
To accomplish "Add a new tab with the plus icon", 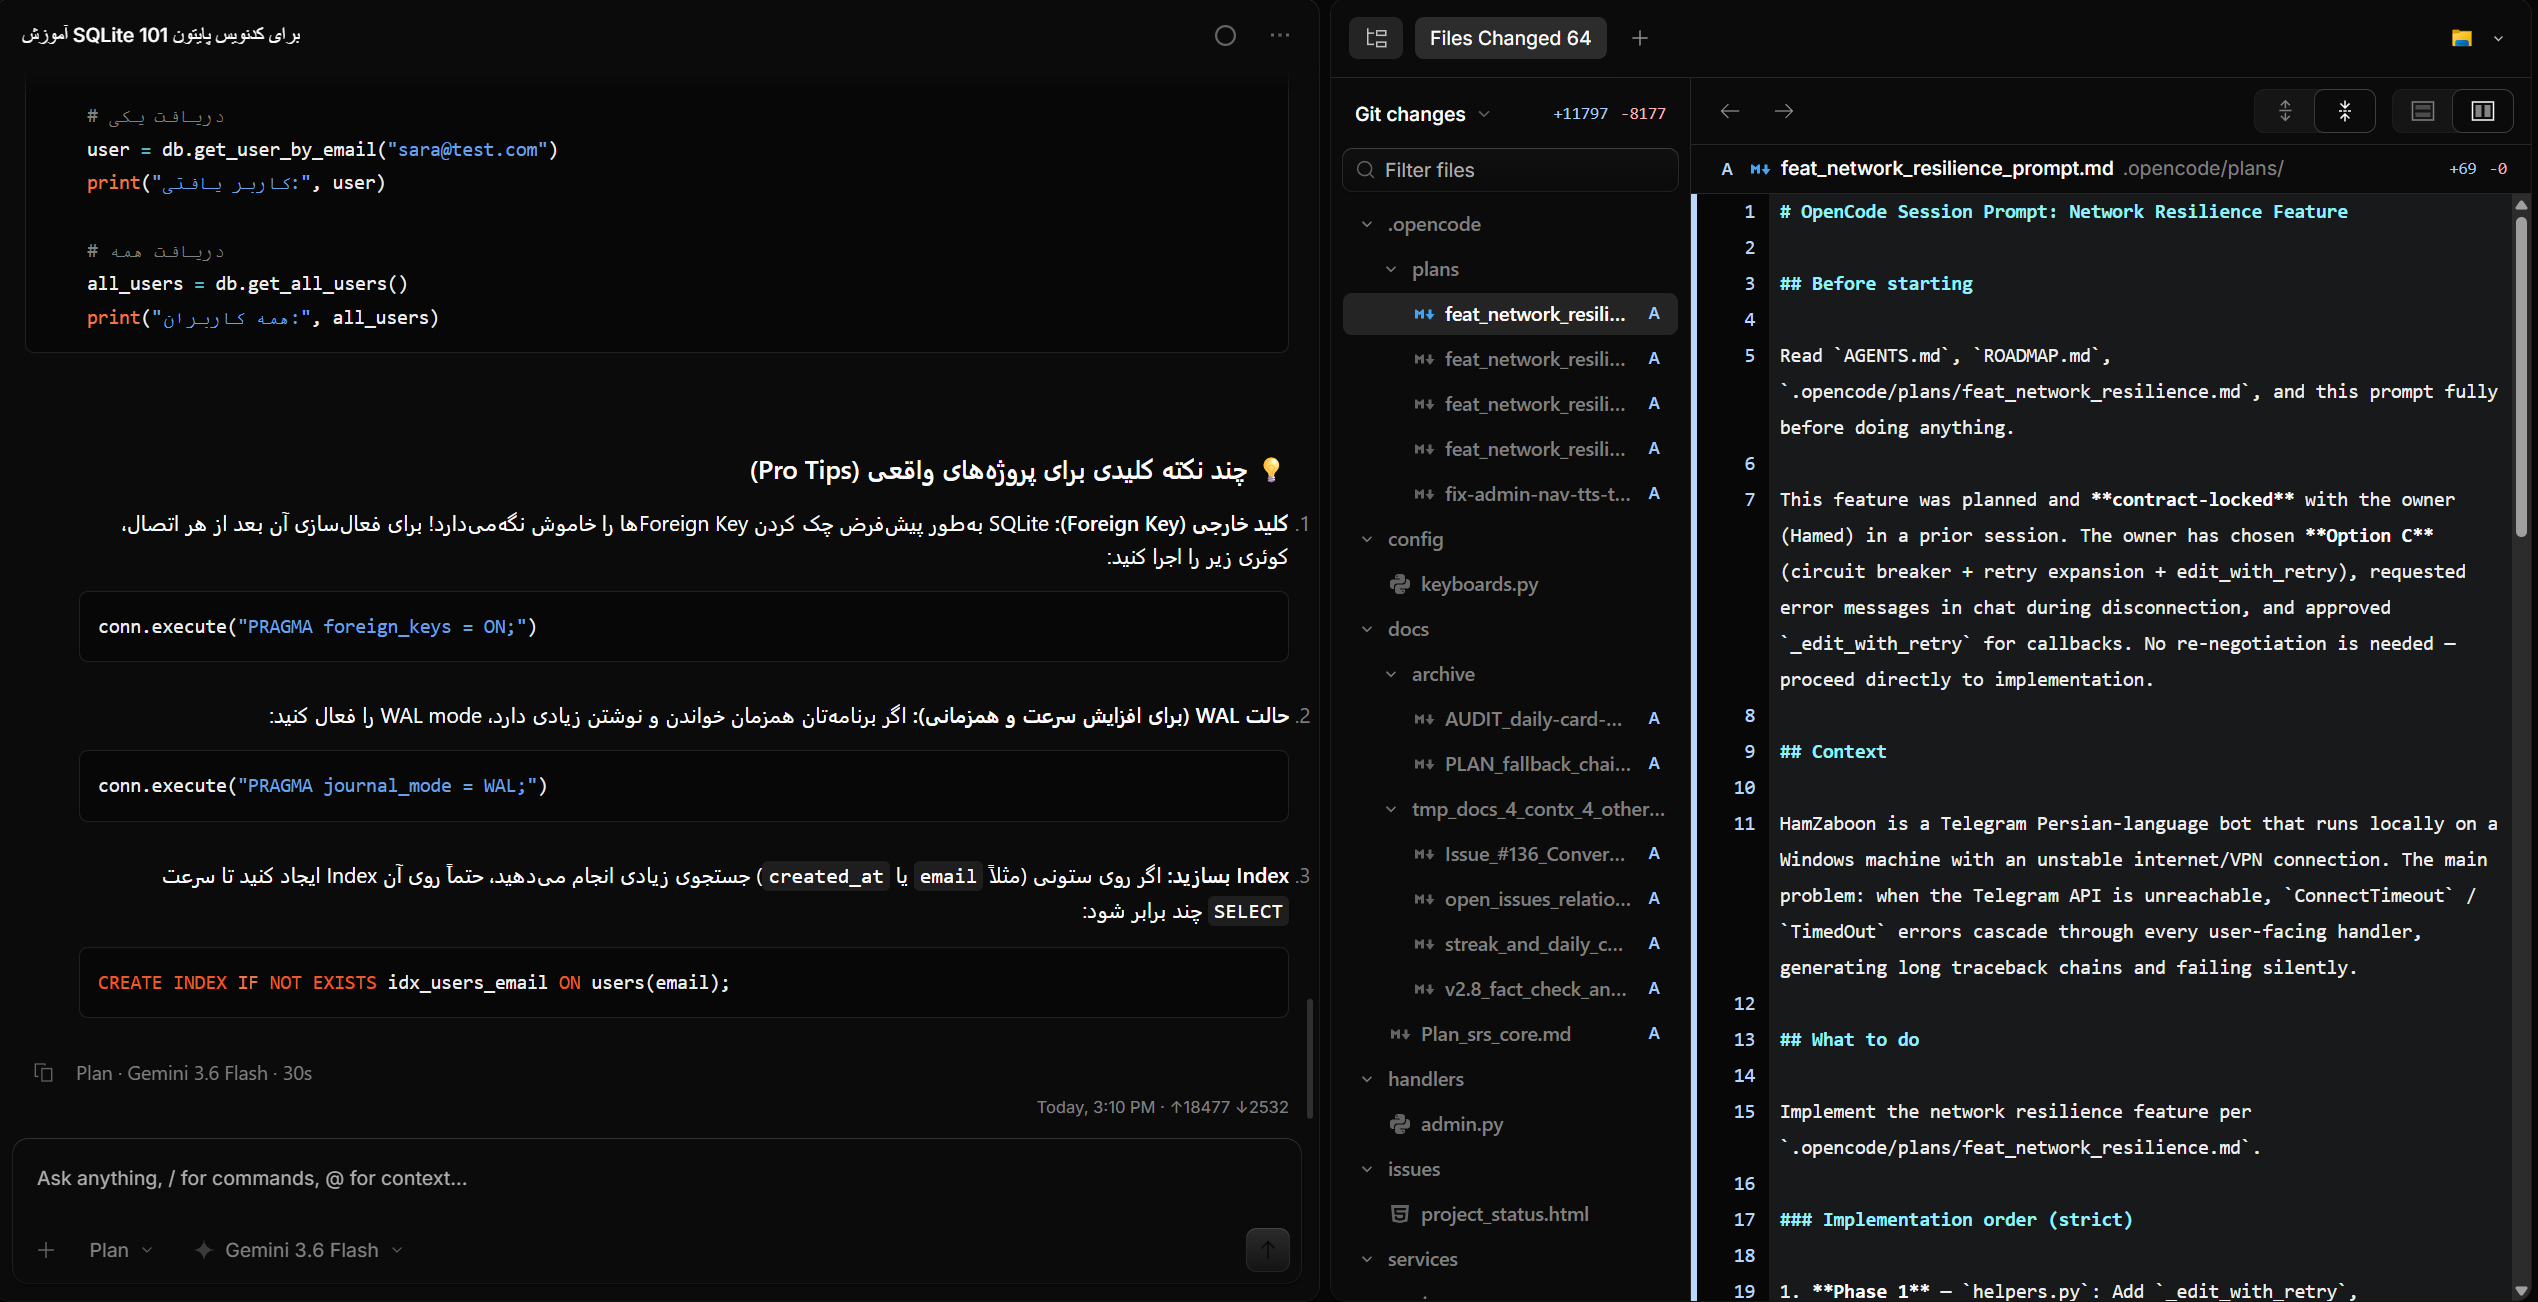I will pos(1640,38).
